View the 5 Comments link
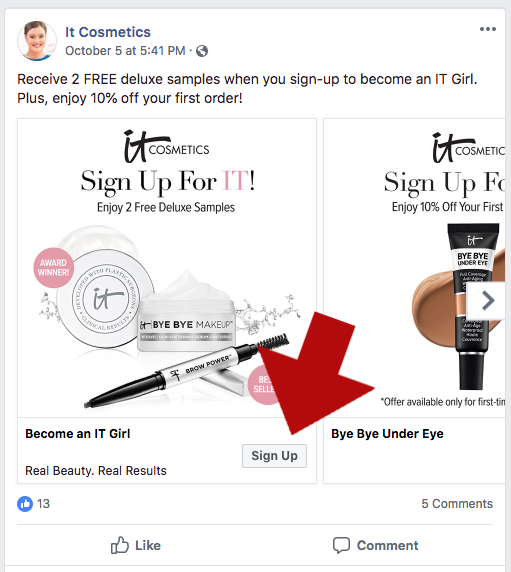The height and width of the screenshot is (572, 511). click(x=457, y=503)
